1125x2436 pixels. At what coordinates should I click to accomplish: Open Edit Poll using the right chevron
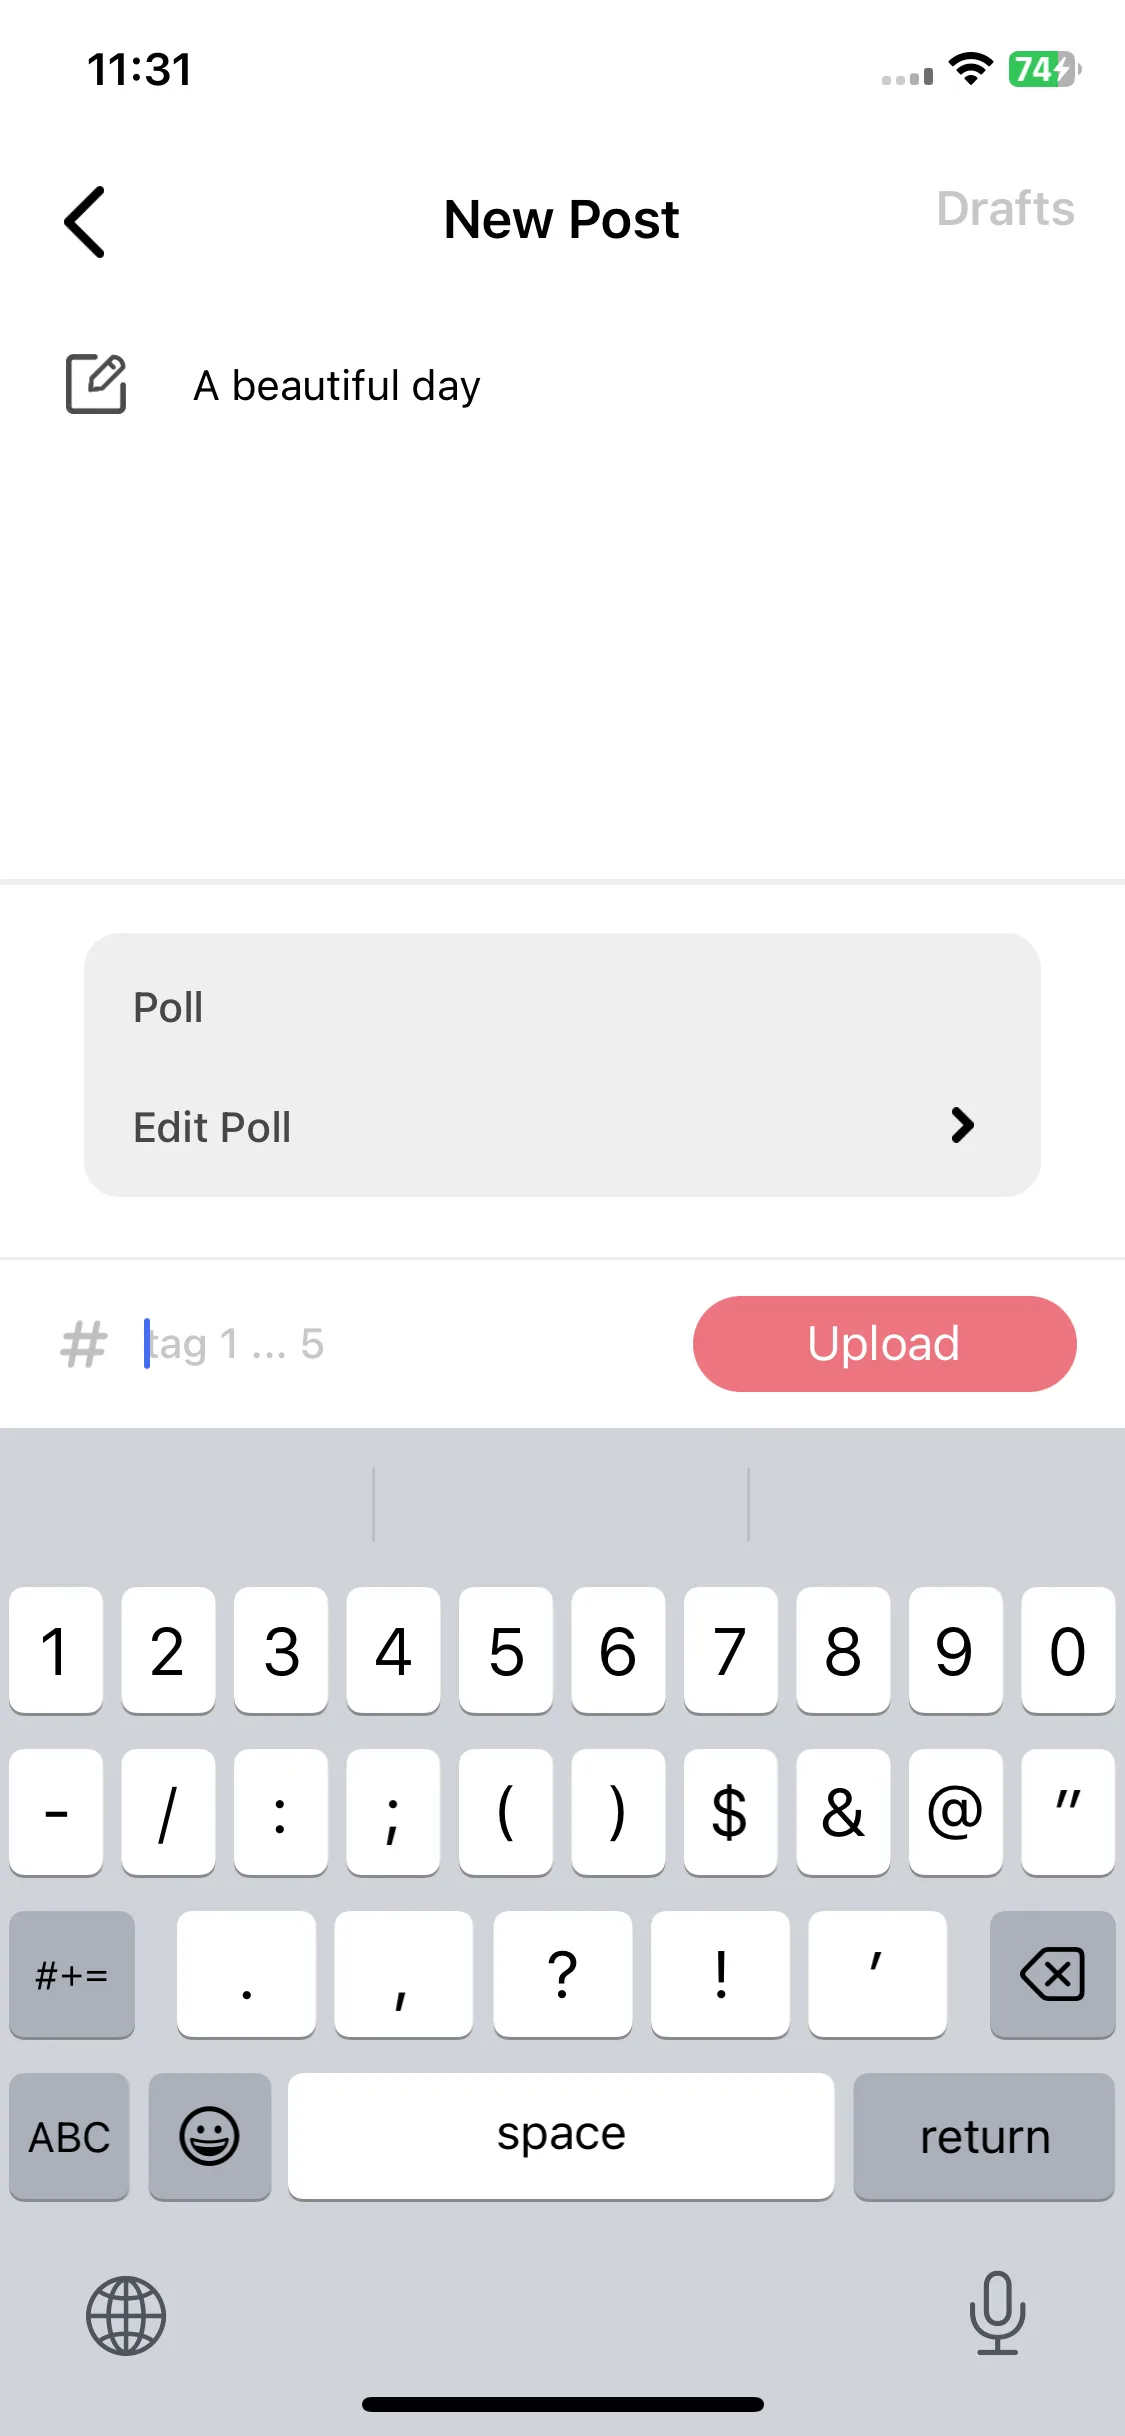coord(962,1126)
